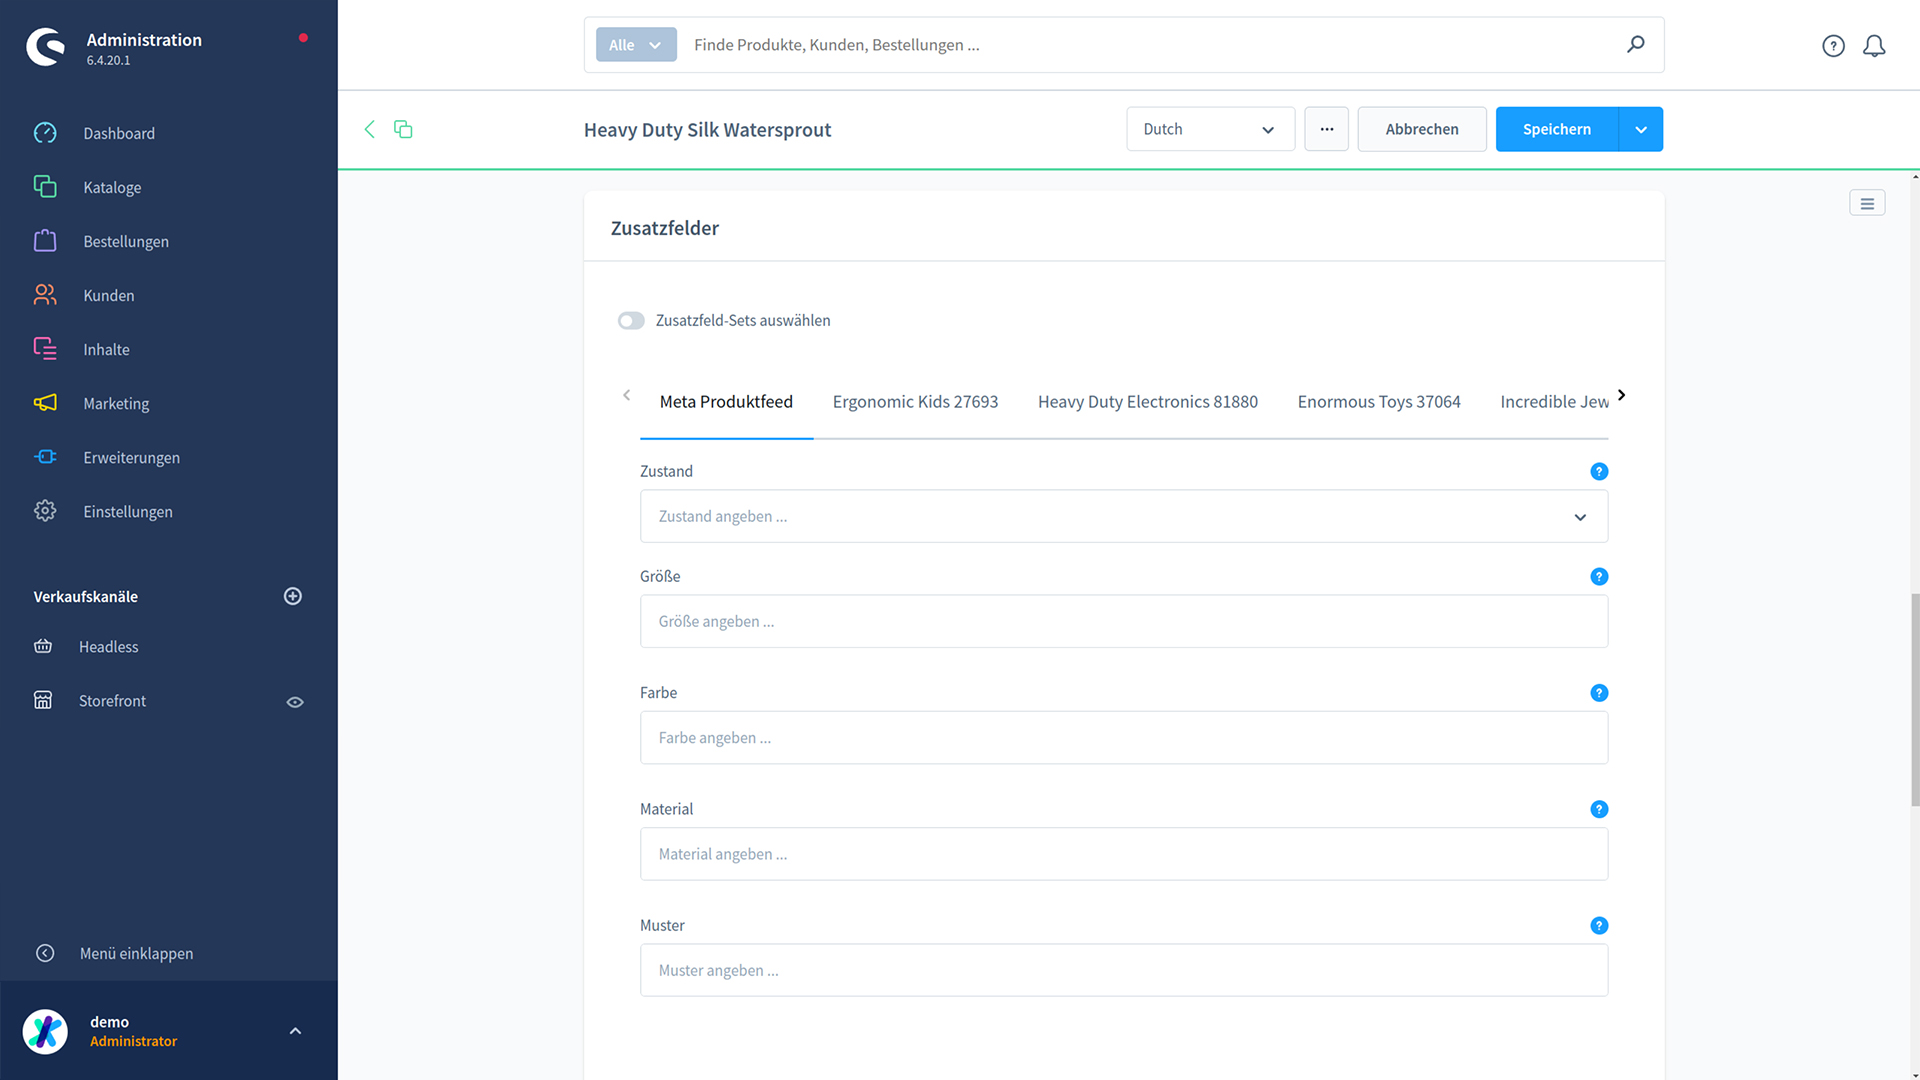Toggle Zusatzfeld-Sets auswählen switch

631,320
